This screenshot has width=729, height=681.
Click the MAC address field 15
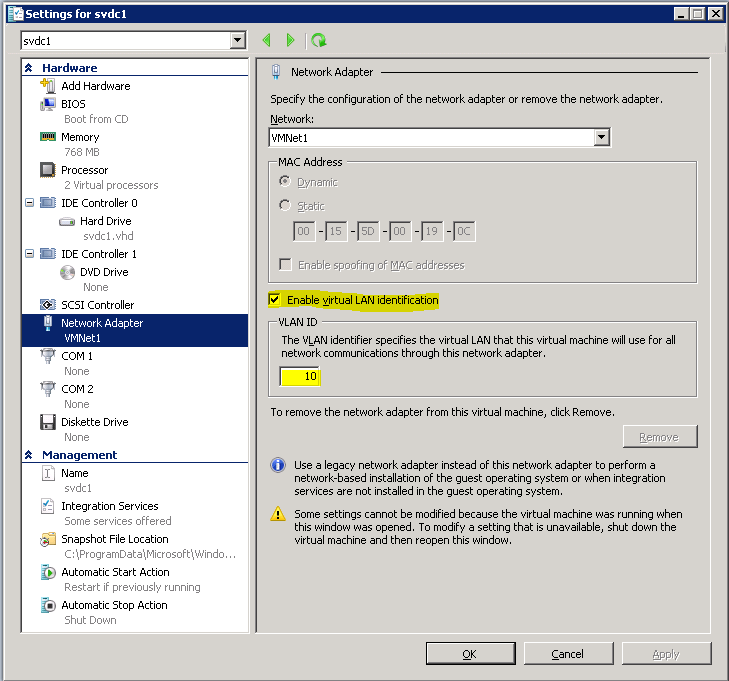(x=336, y=231)
